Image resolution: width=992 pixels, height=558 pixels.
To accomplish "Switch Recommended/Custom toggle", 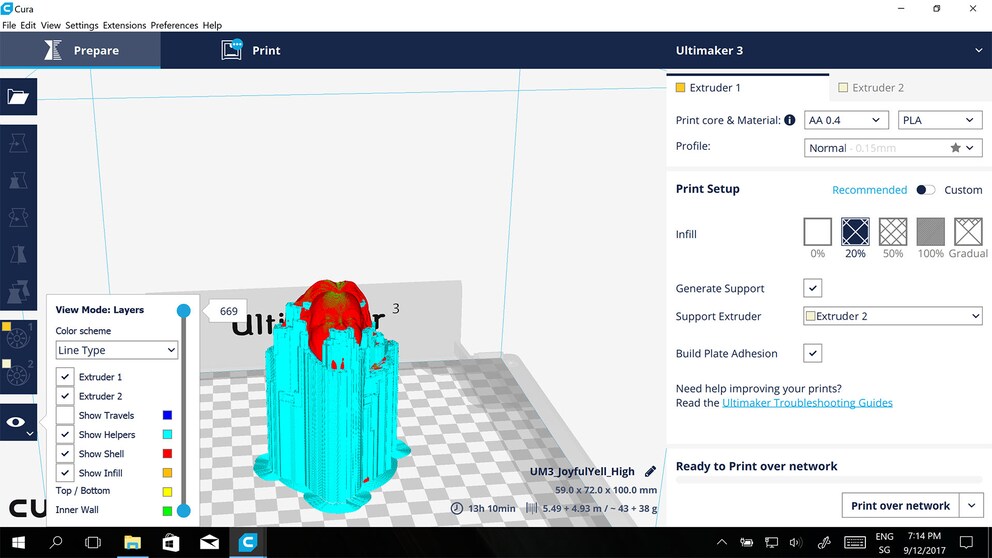I will pyautogui.click(x=926, y=190).
